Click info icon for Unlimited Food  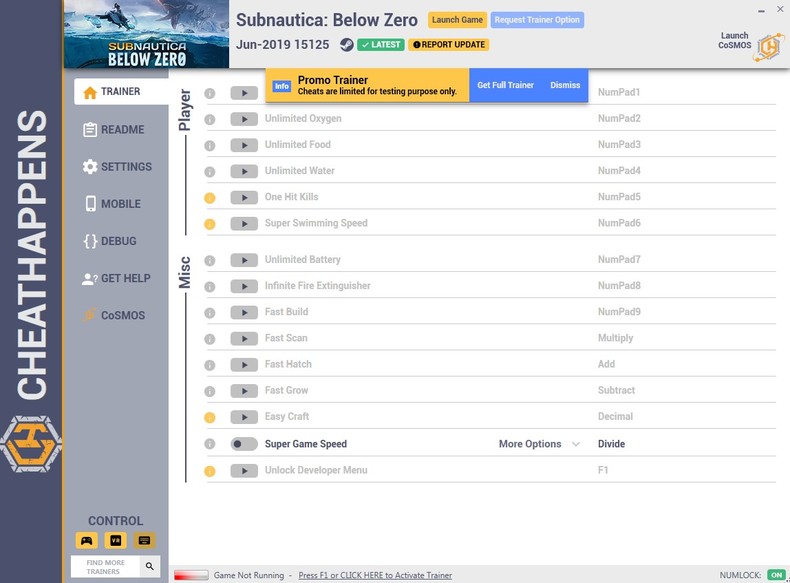pos(210,146)
